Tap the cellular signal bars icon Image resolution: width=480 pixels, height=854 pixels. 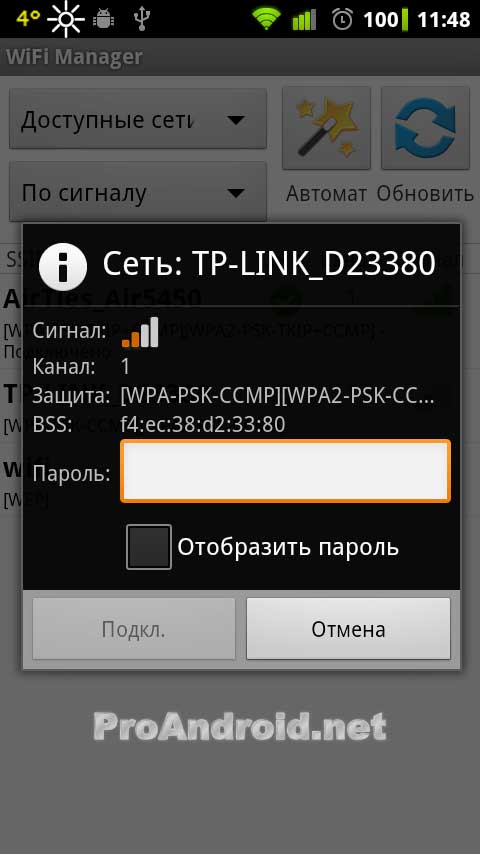pyautogui.click(x=304, y=20)
